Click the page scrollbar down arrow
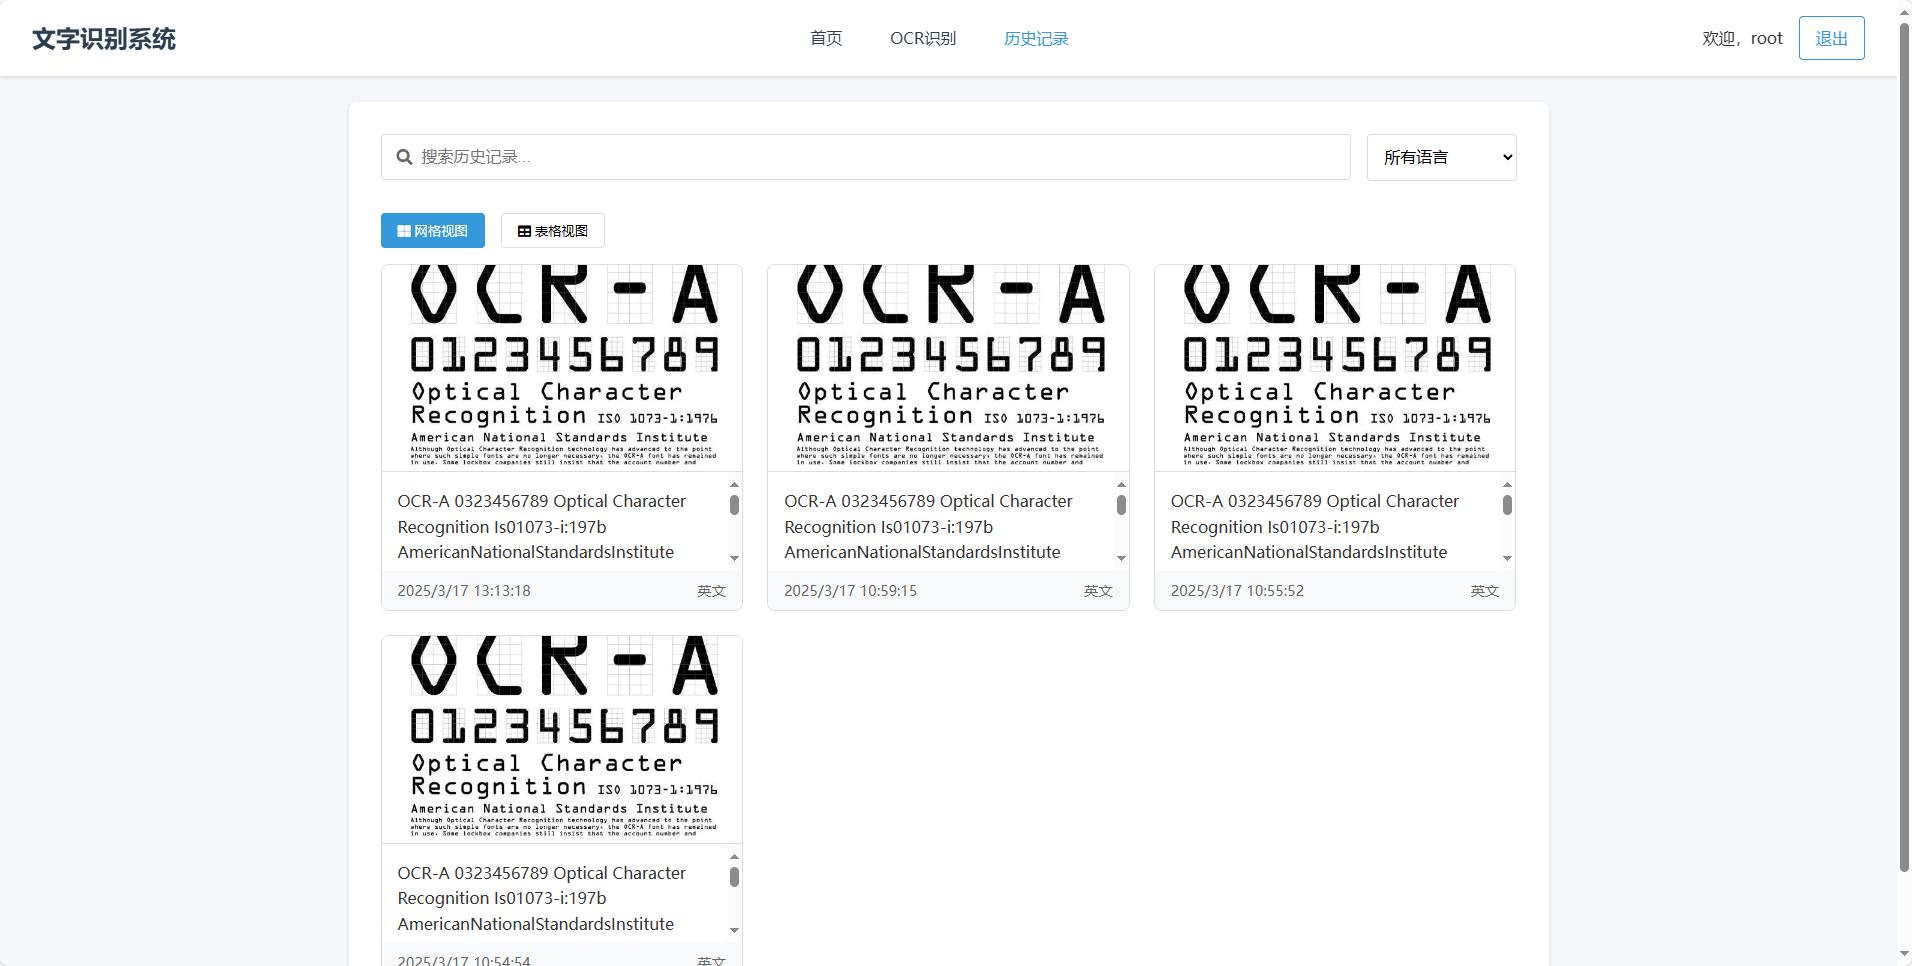Screen dimensions: 1912x966 [x=1904, y=956]
